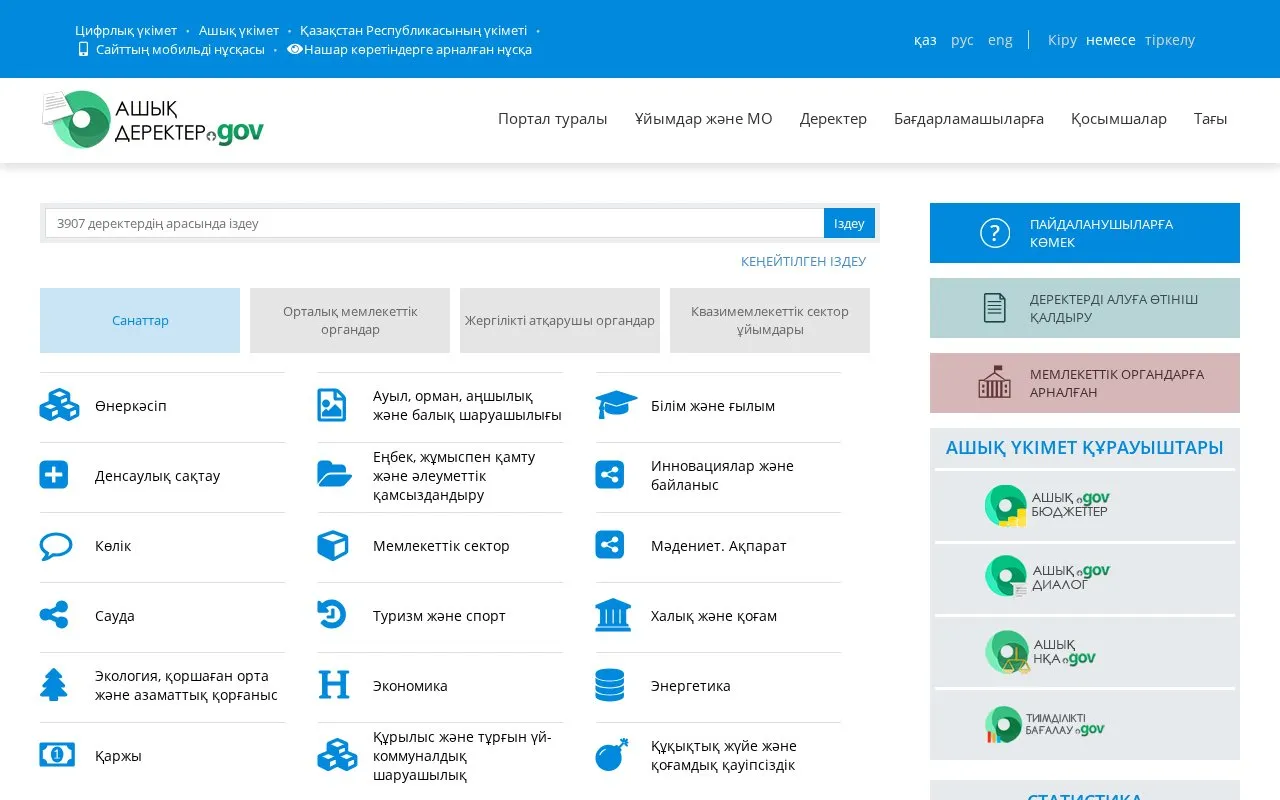Click the Құрылыс және тұрғын үй cubes icon

point(337,755)
